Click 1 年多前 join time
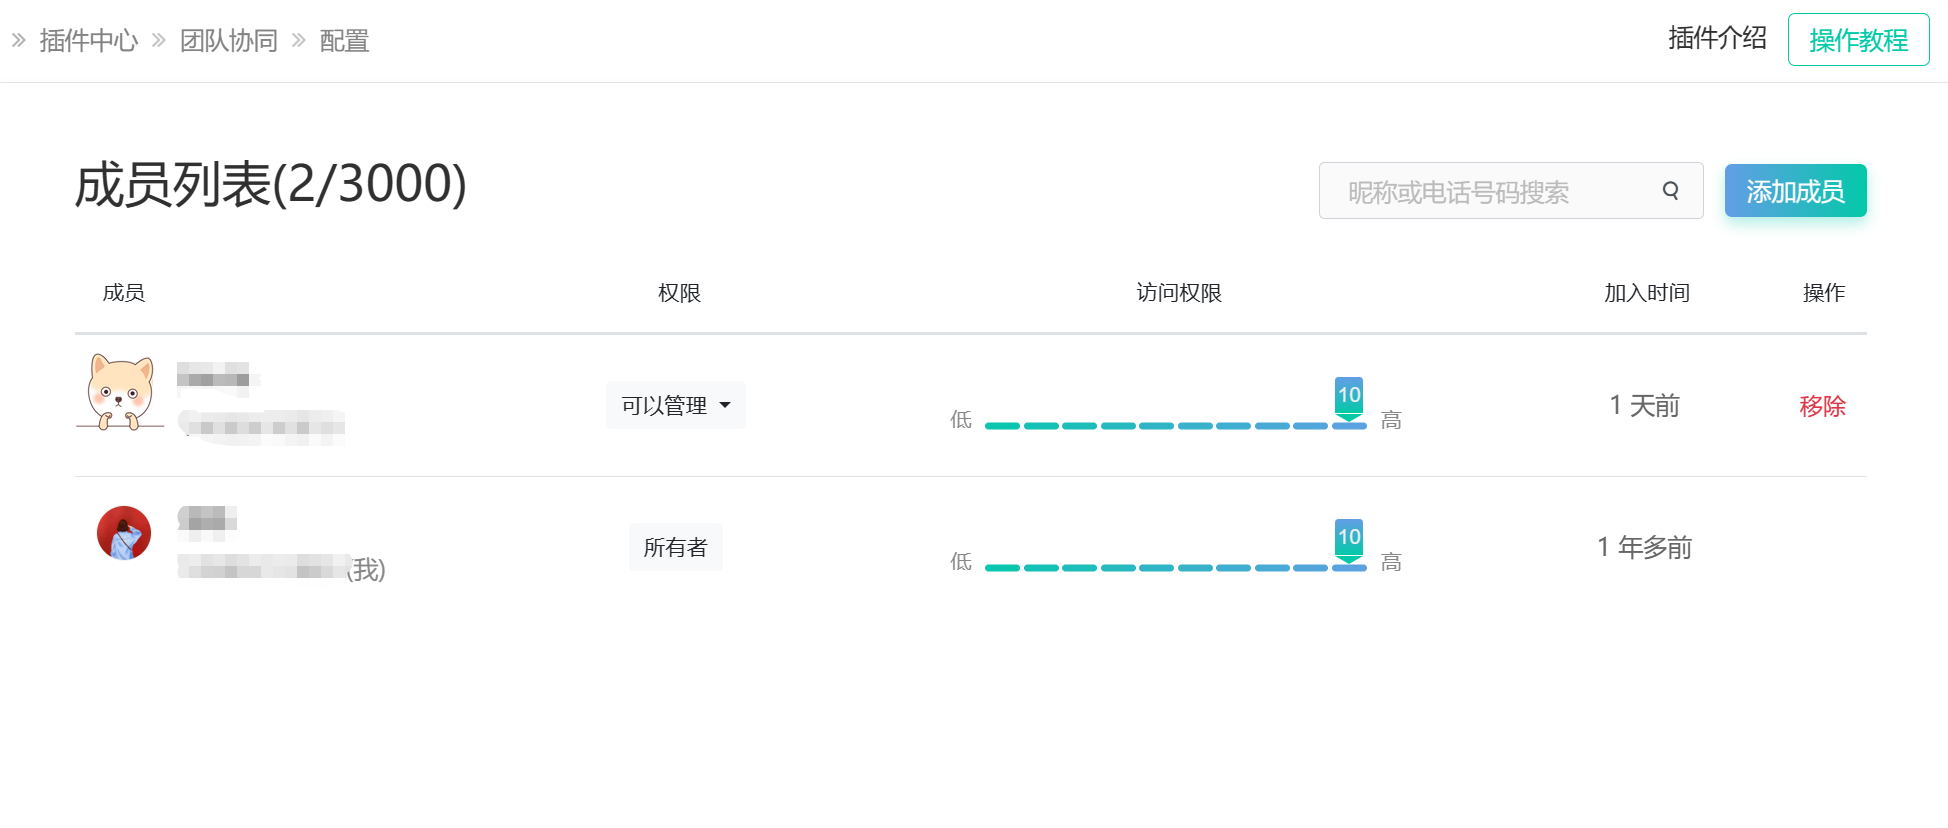The image size is (1948, 828). (1644, 547)
